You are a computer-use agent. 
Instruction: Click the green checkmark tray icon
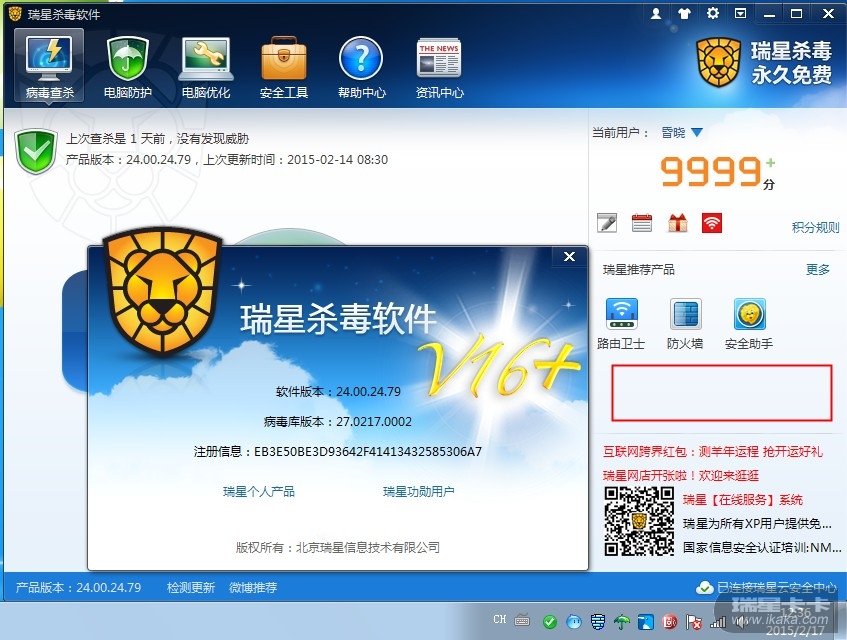coord(550,622)
